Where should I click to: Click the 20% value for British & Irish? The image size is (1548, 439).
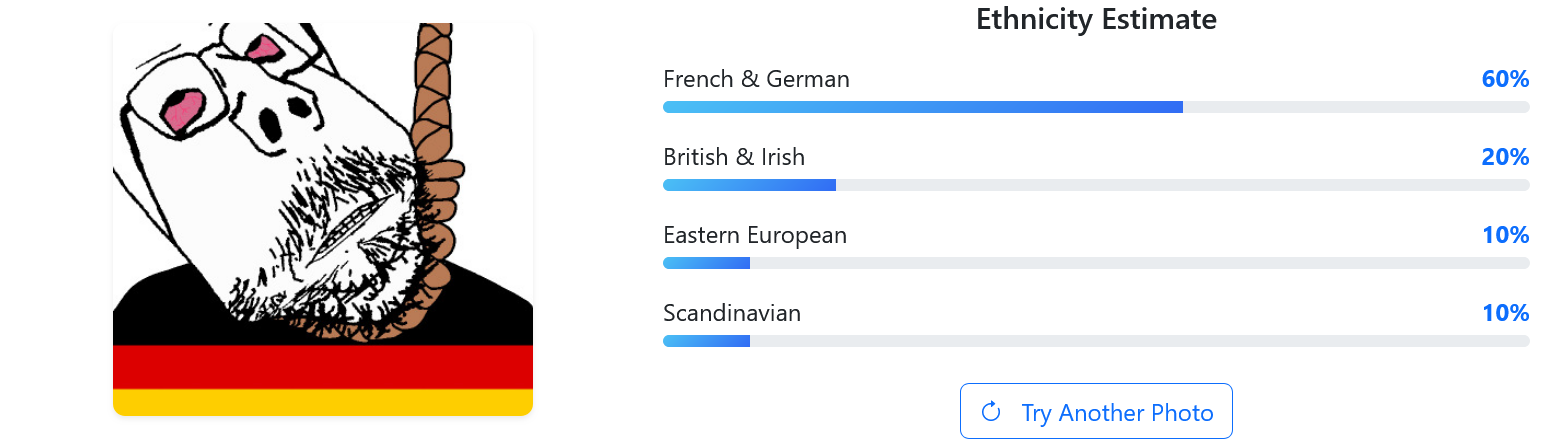1505,157
